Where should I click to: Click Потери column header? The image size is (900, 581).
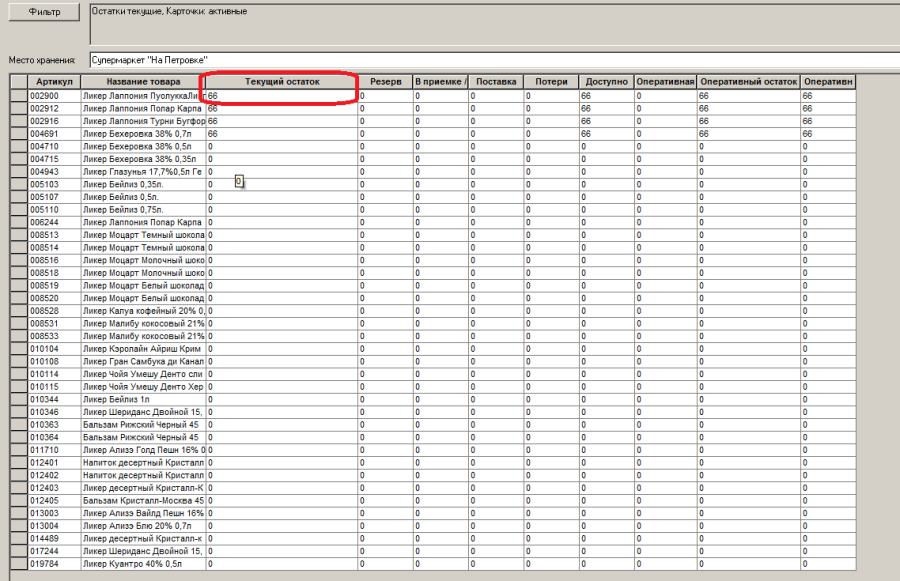pyautogui.click(x=551, y=82)
